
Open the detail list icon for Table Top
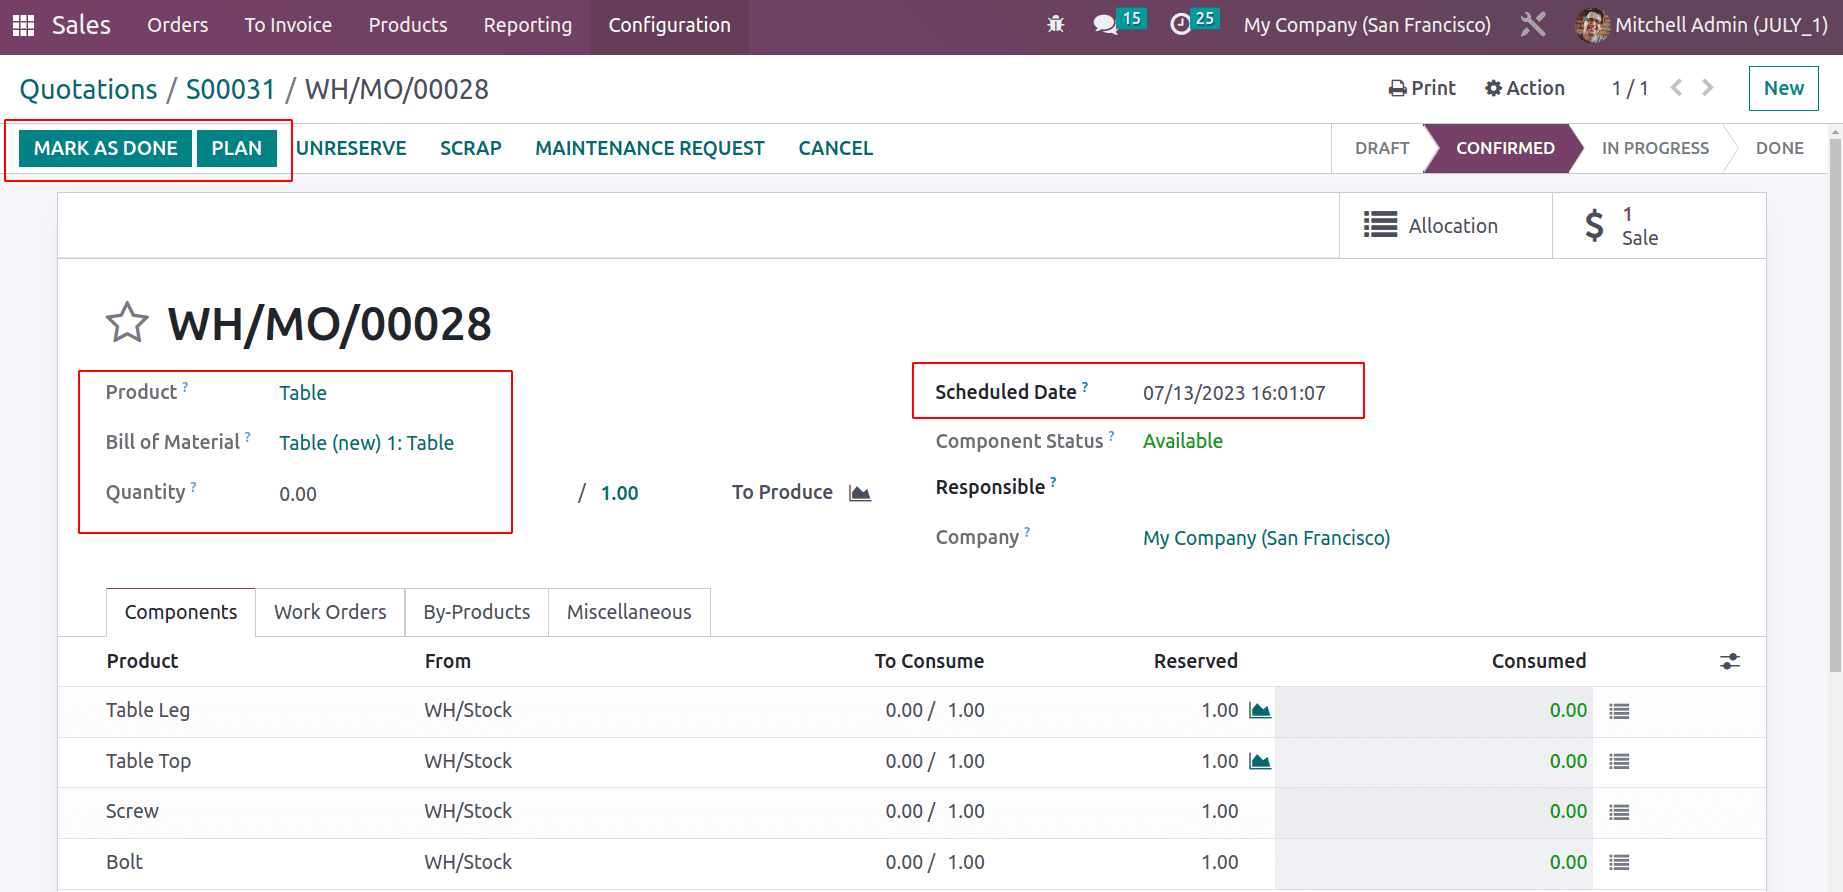(x=1619, y=762)
